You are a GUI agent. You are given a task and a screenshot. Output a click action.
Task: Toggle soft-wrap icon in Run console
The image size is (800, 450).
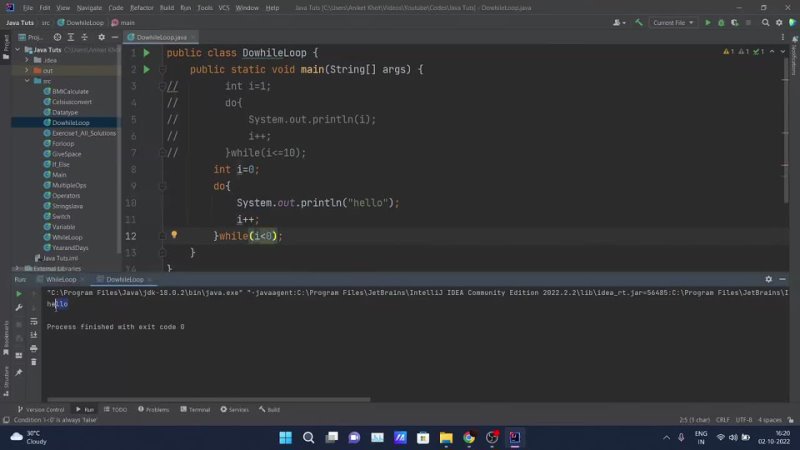click(x=34, y=321)
